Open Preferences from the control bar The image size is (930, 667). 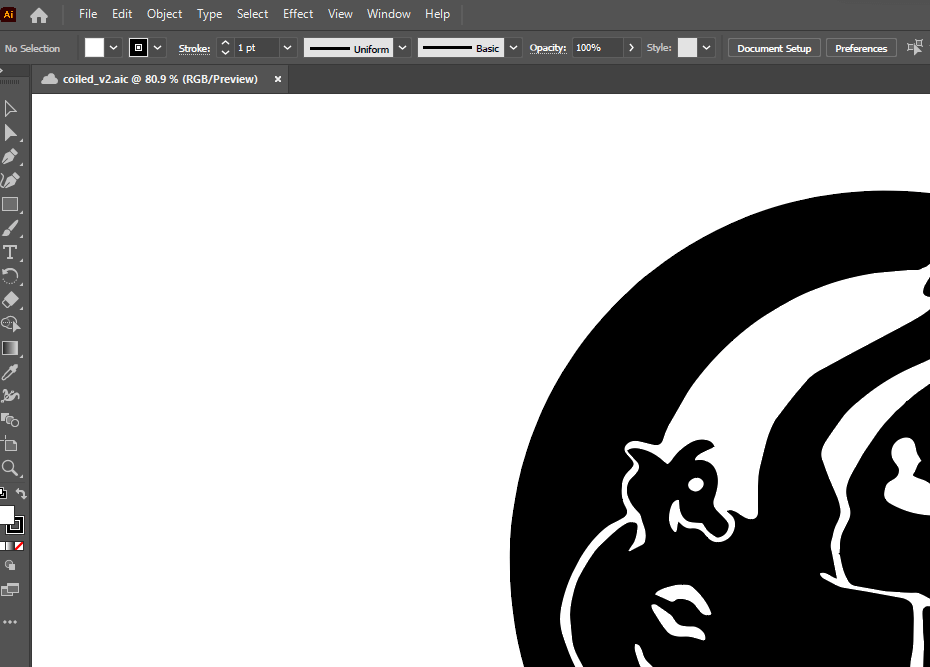[860, 48]
